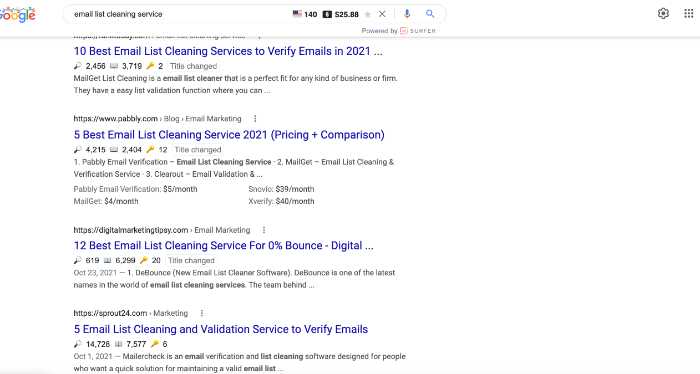The image size is (700, 374).
Task: Click the traffic icon next to 2,456
Action: pos(78,66)
